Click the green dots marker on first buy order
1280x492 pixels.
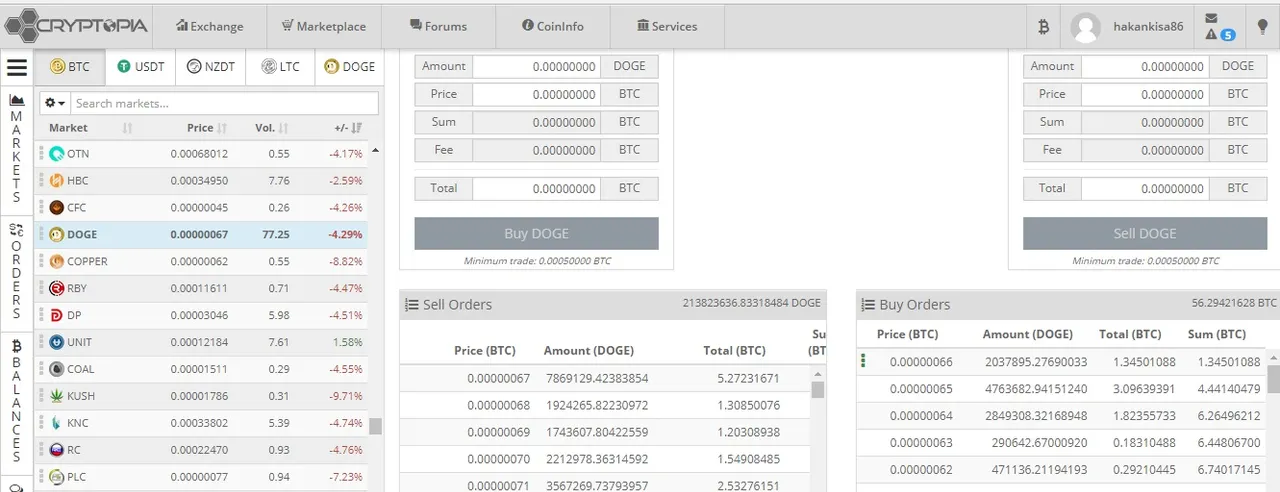pyautogui.click(x=863, y=361)
